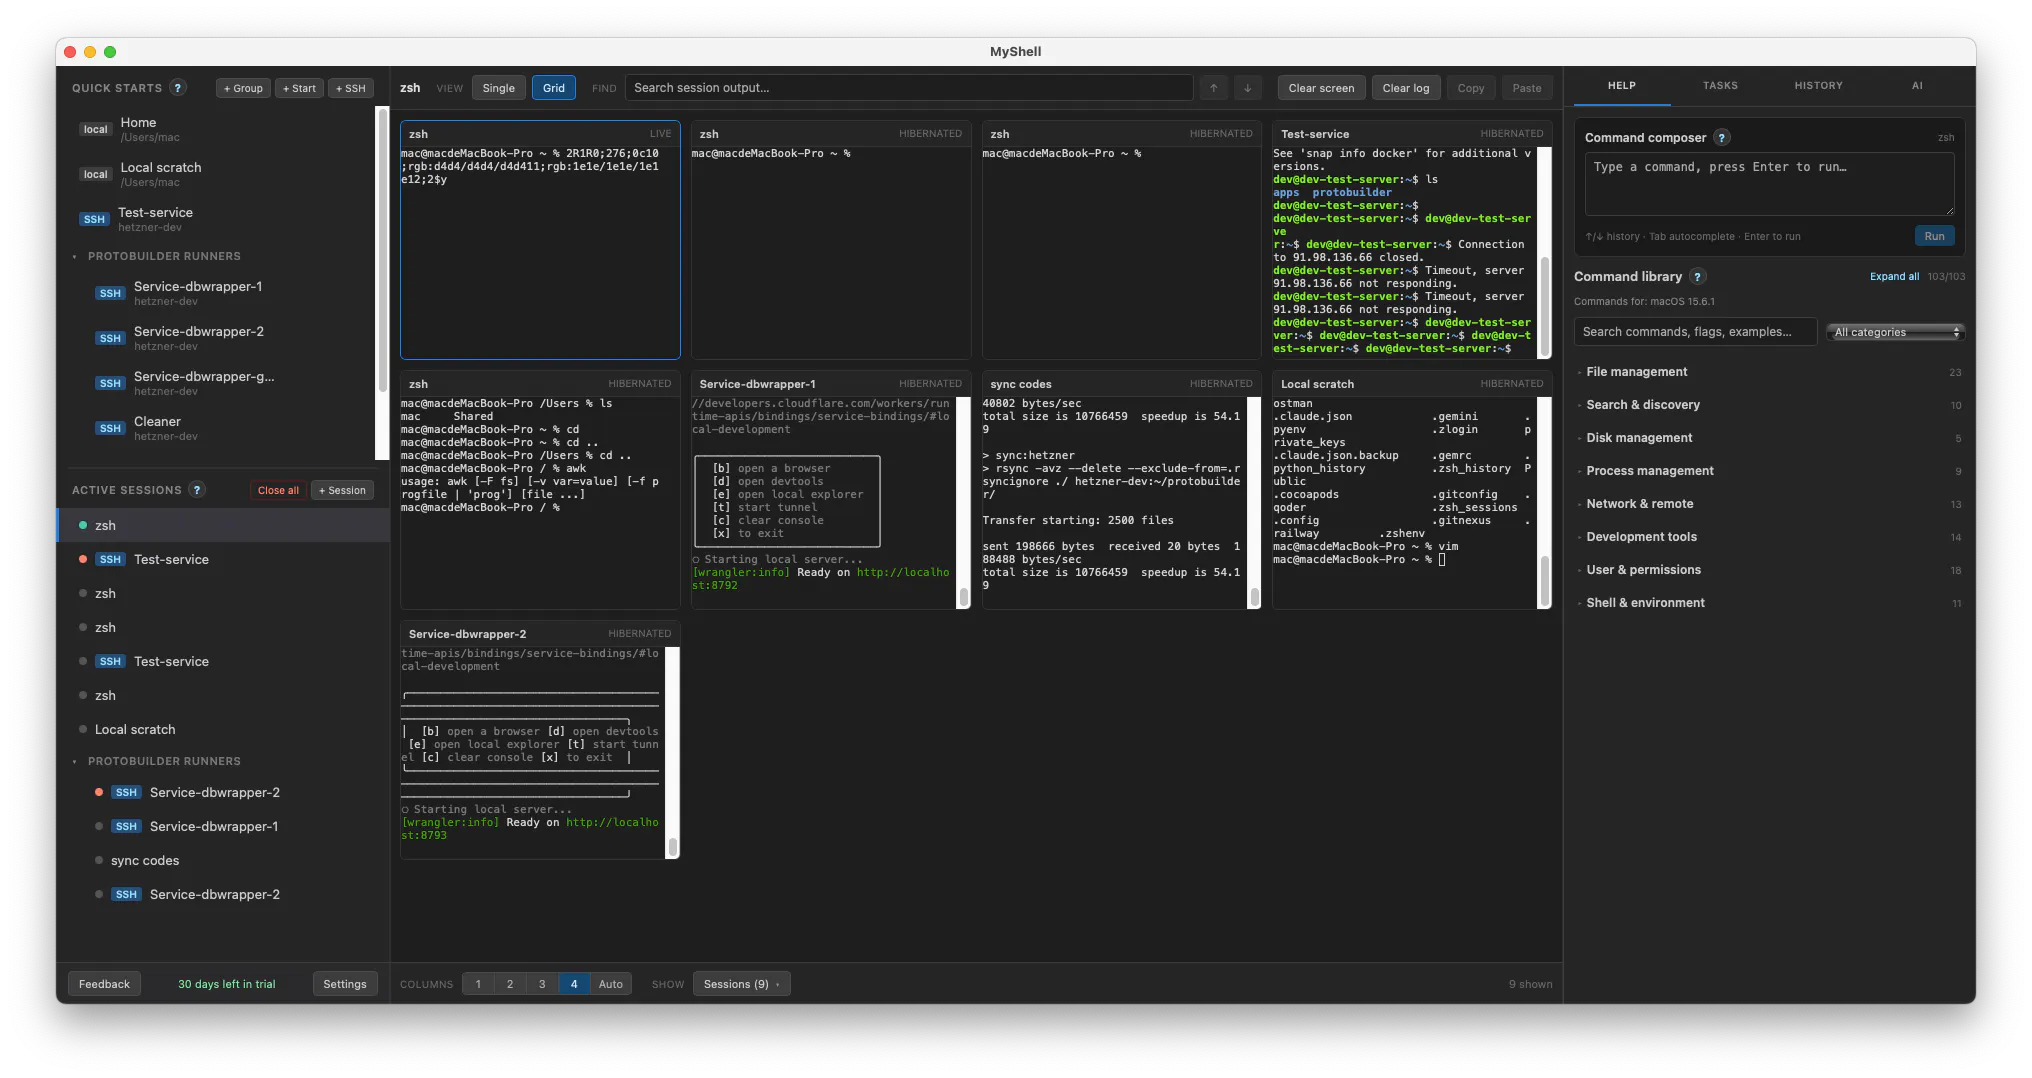Click Clear log button
The width and height of the screenshot is (2032, 1078).
(x=1405, y=88)
